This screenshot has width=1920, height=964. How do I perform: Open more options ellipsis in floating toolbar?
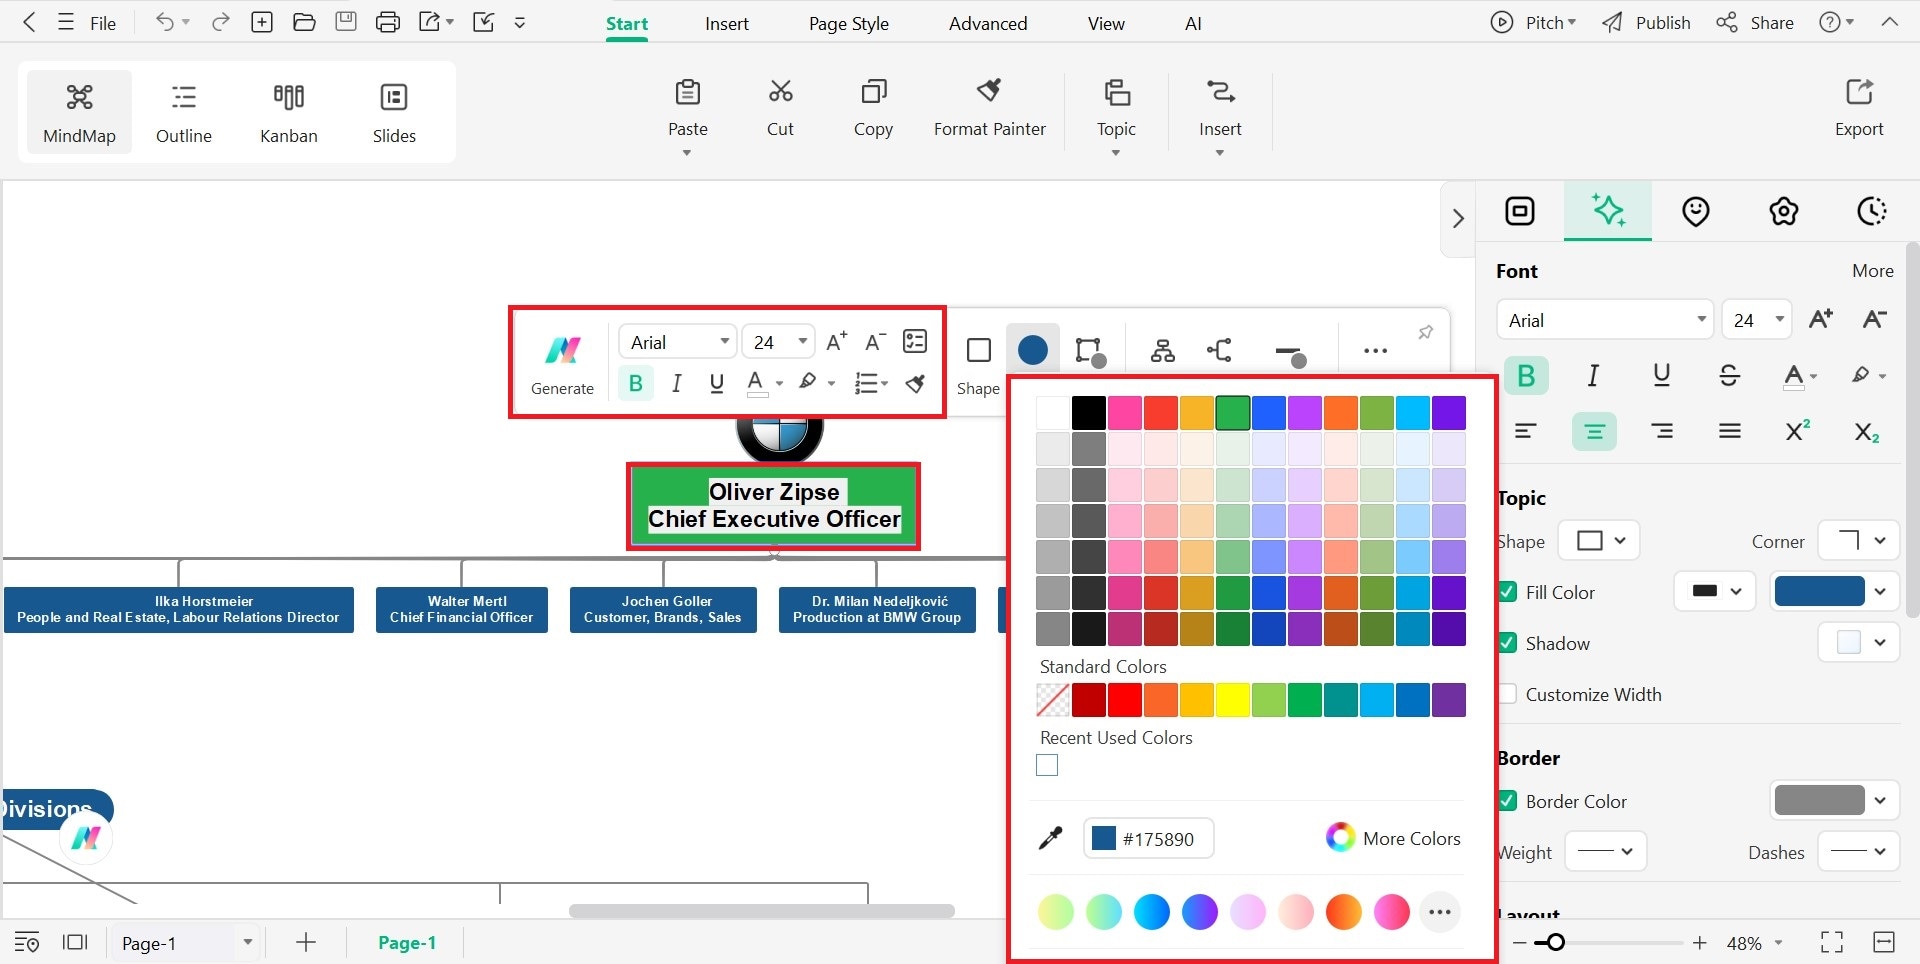(1375, 351)
